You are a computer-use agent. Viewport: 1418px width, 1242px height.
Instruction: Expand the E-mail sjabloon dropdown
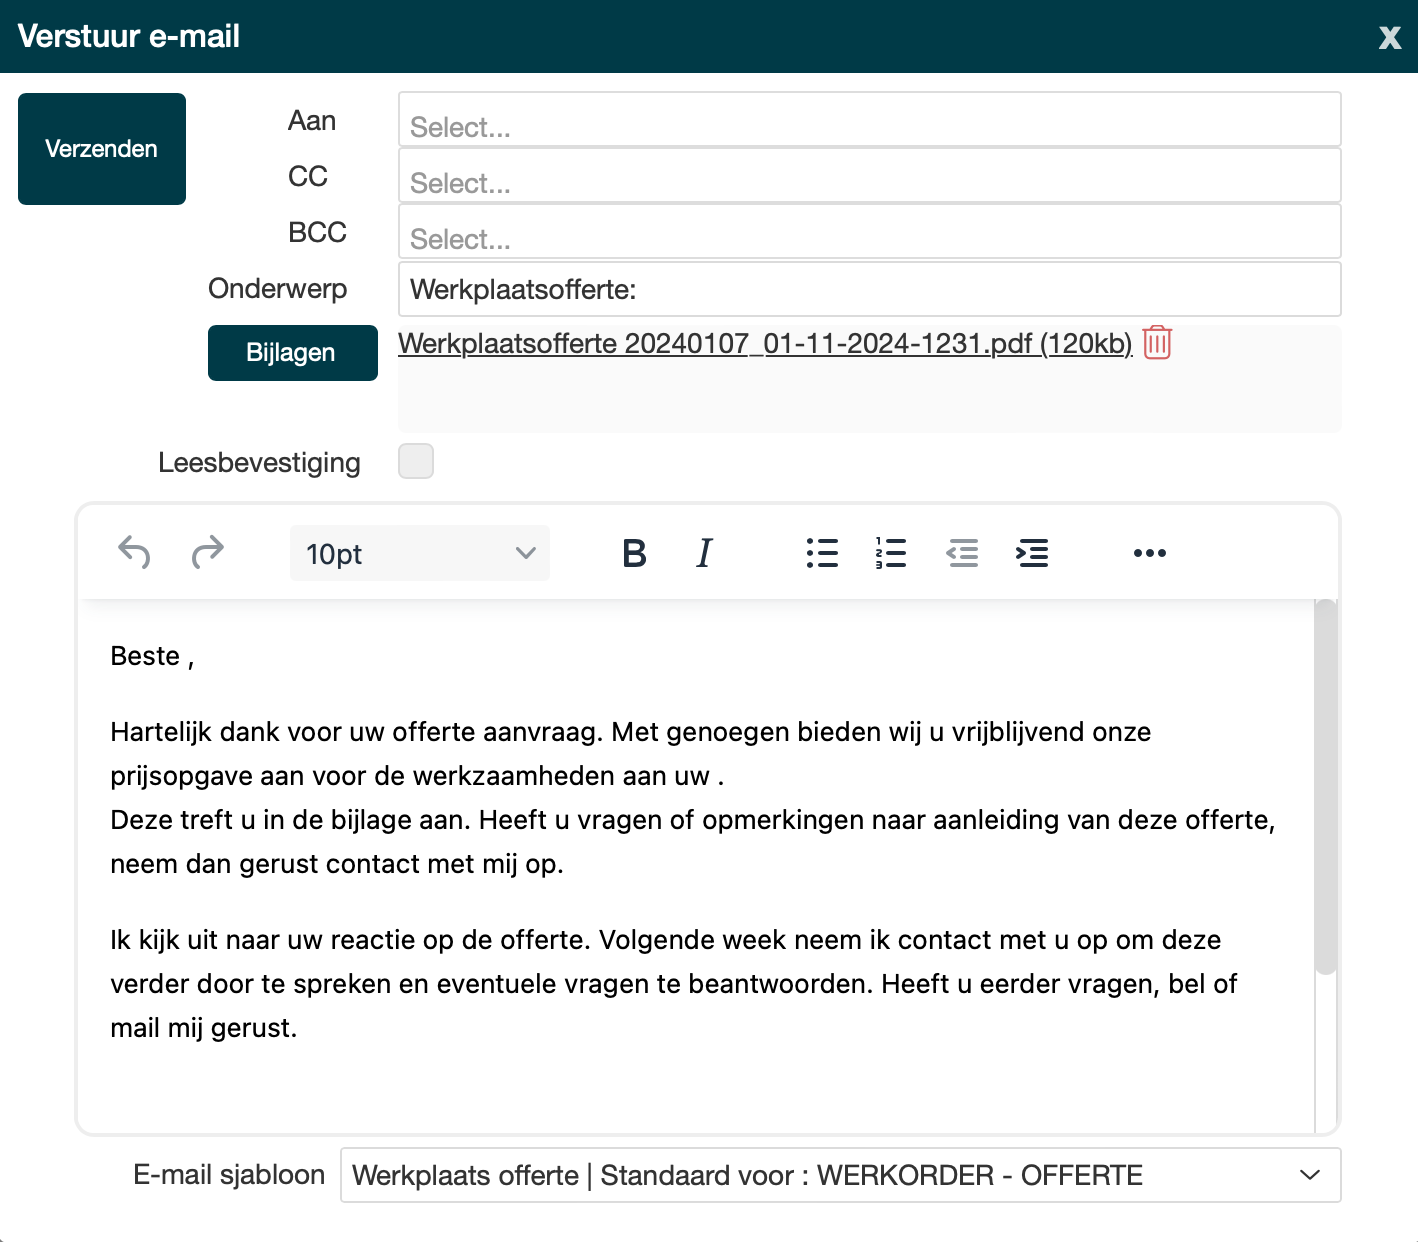click(x=840, y=1175)
